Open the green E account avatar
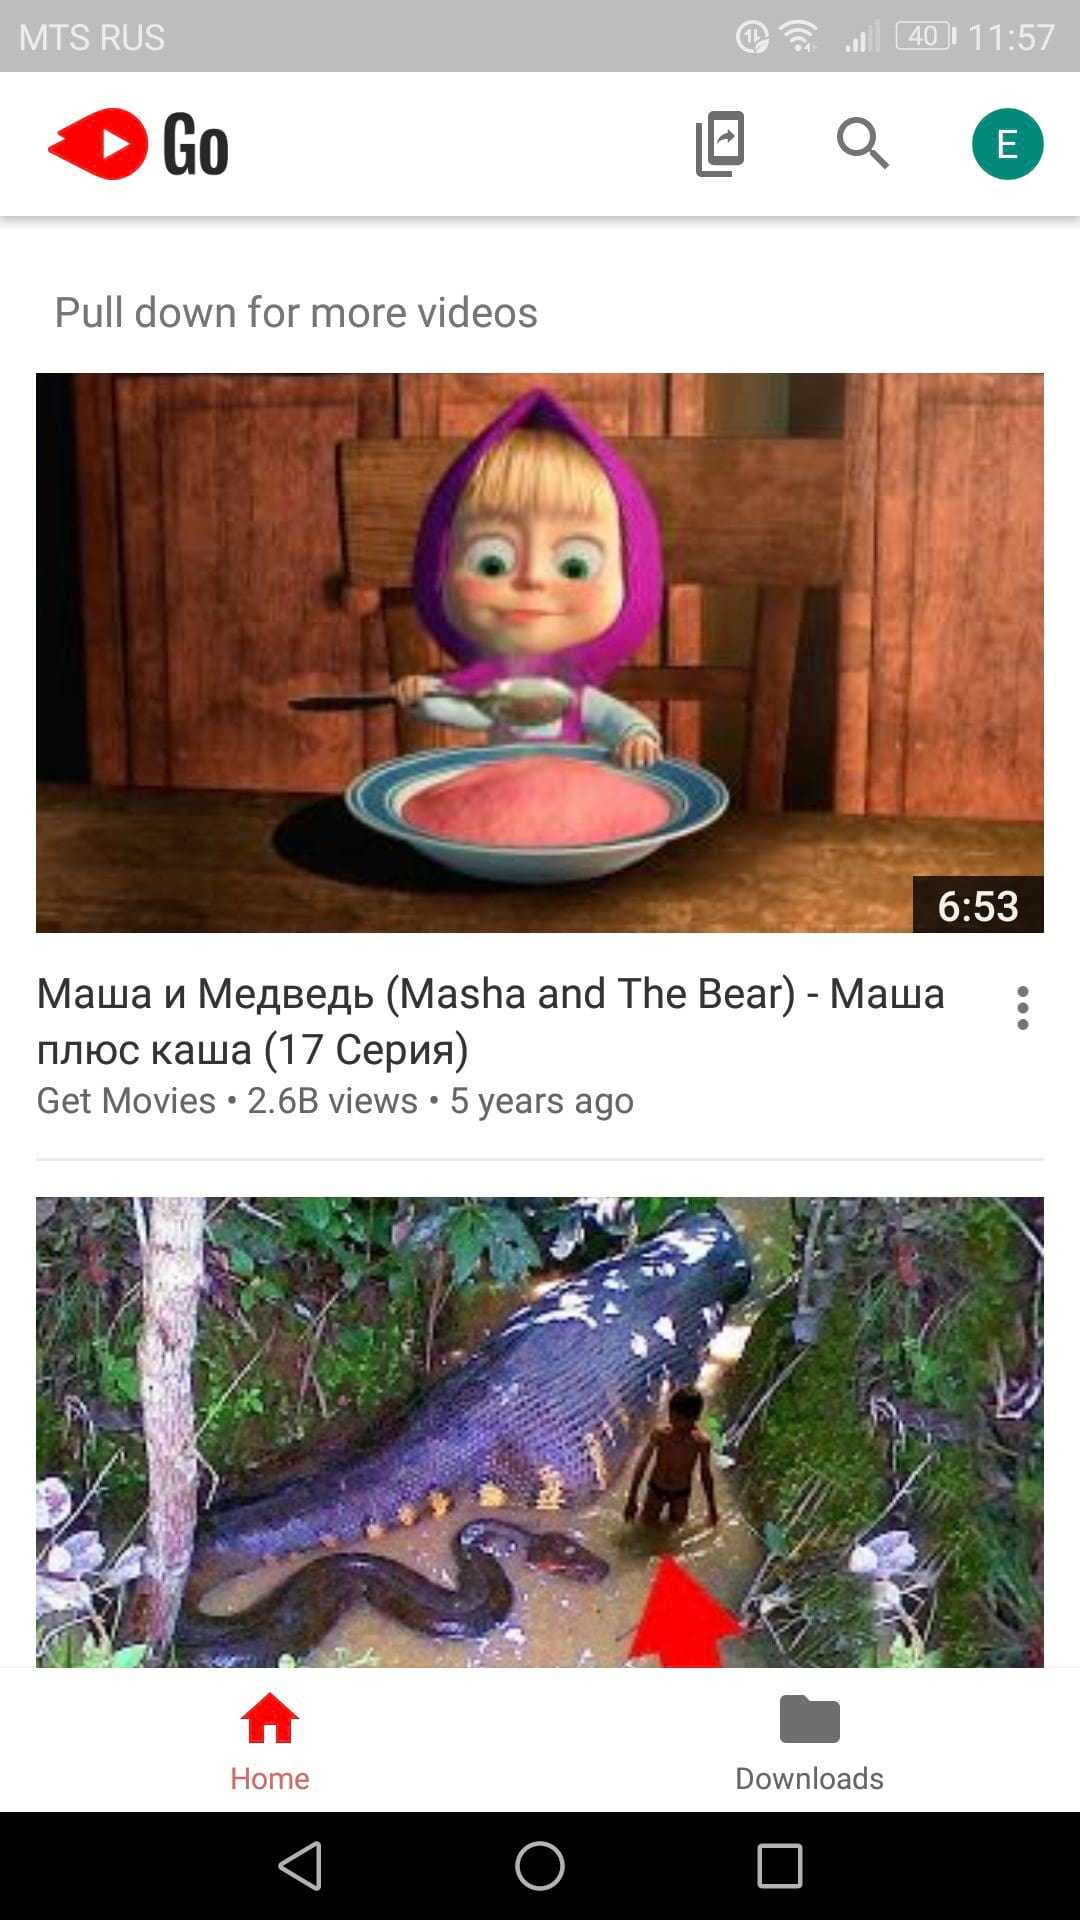1080x1920 pixels. 1007,144
